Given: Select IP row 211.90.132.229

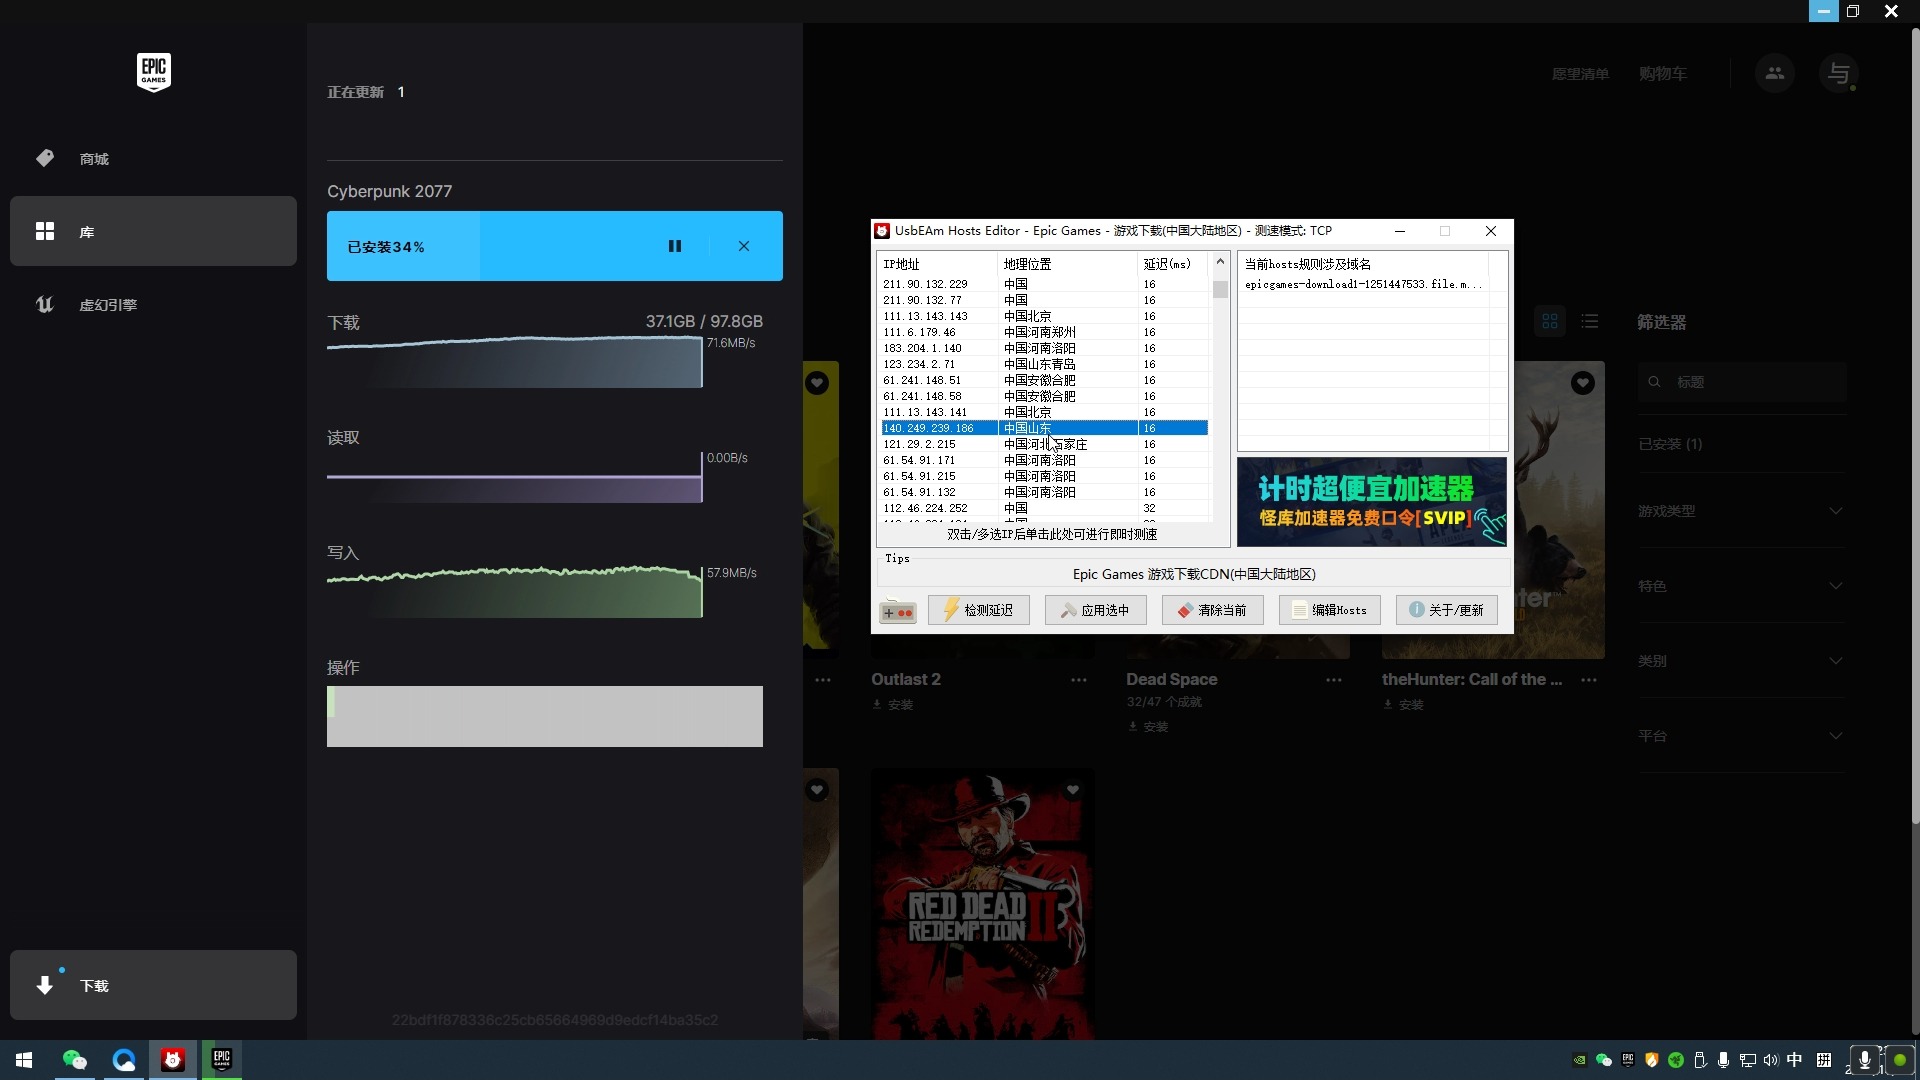Looking at the screenshot, I should 1044,284.
